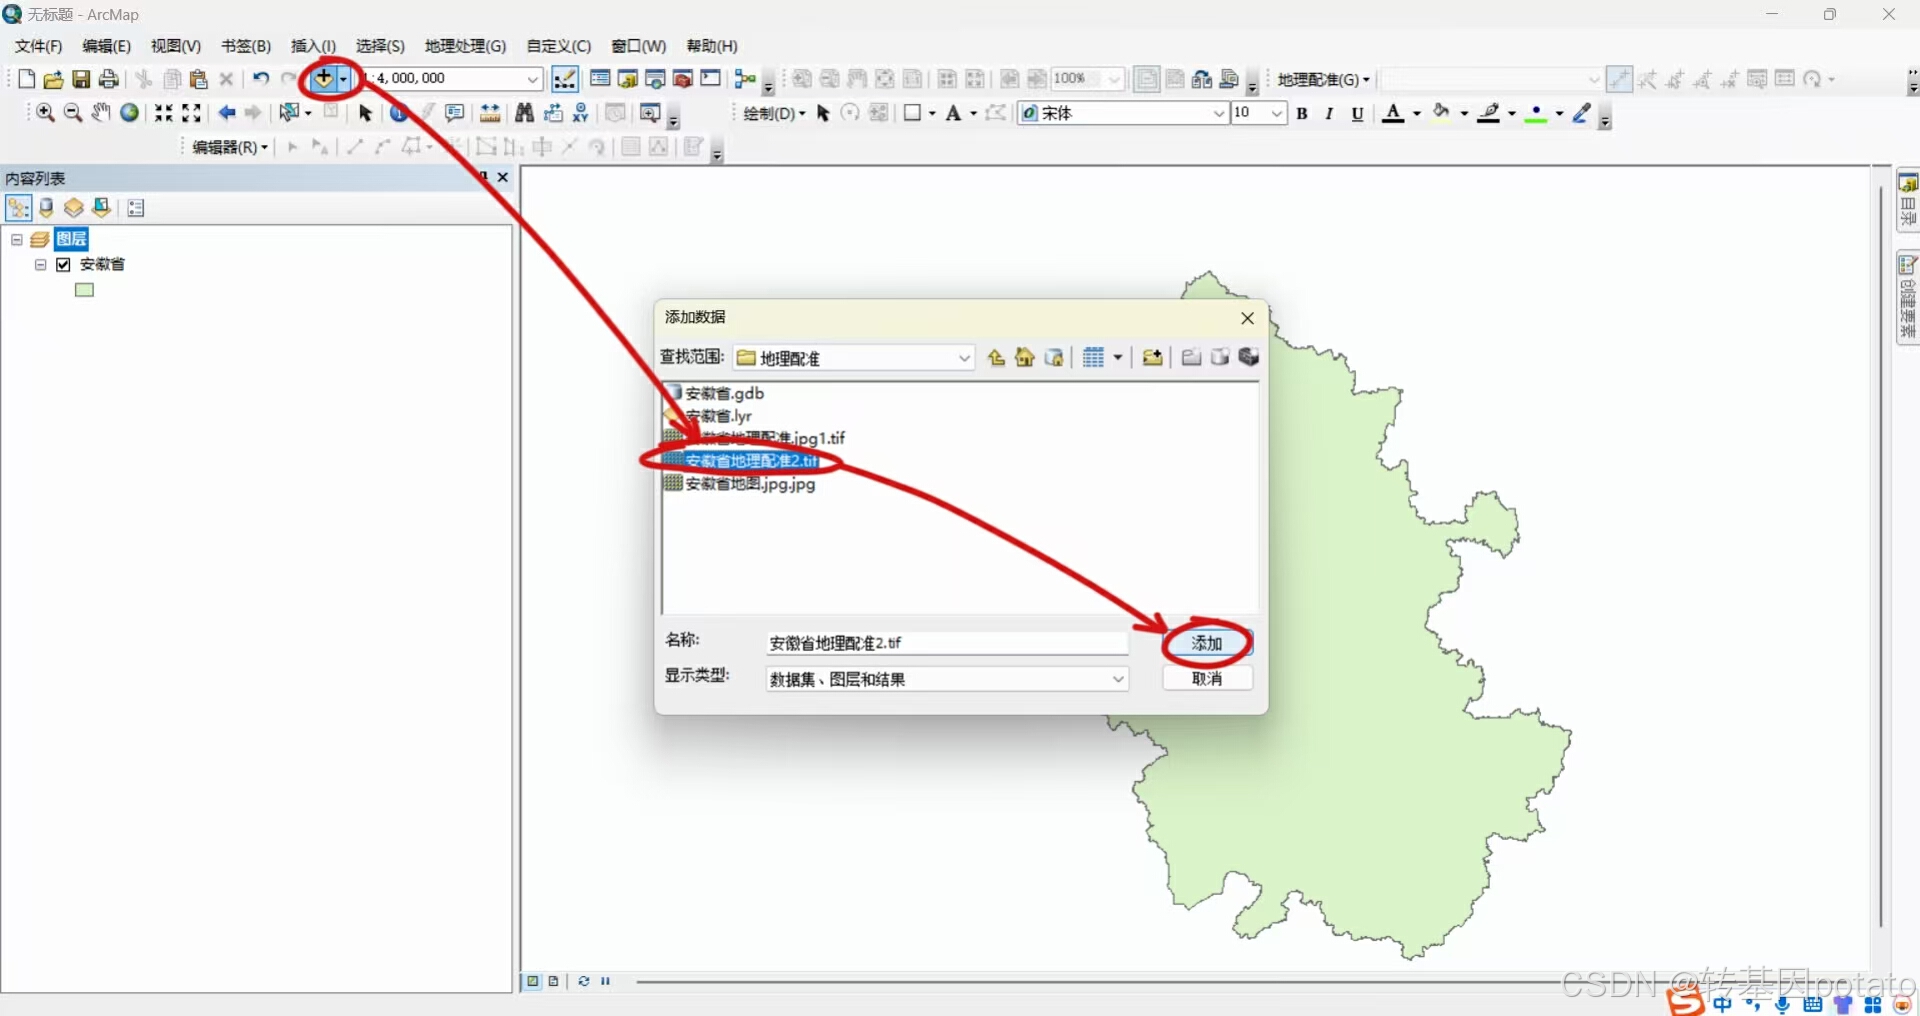Pick the font color swatch

(1393, 114)
